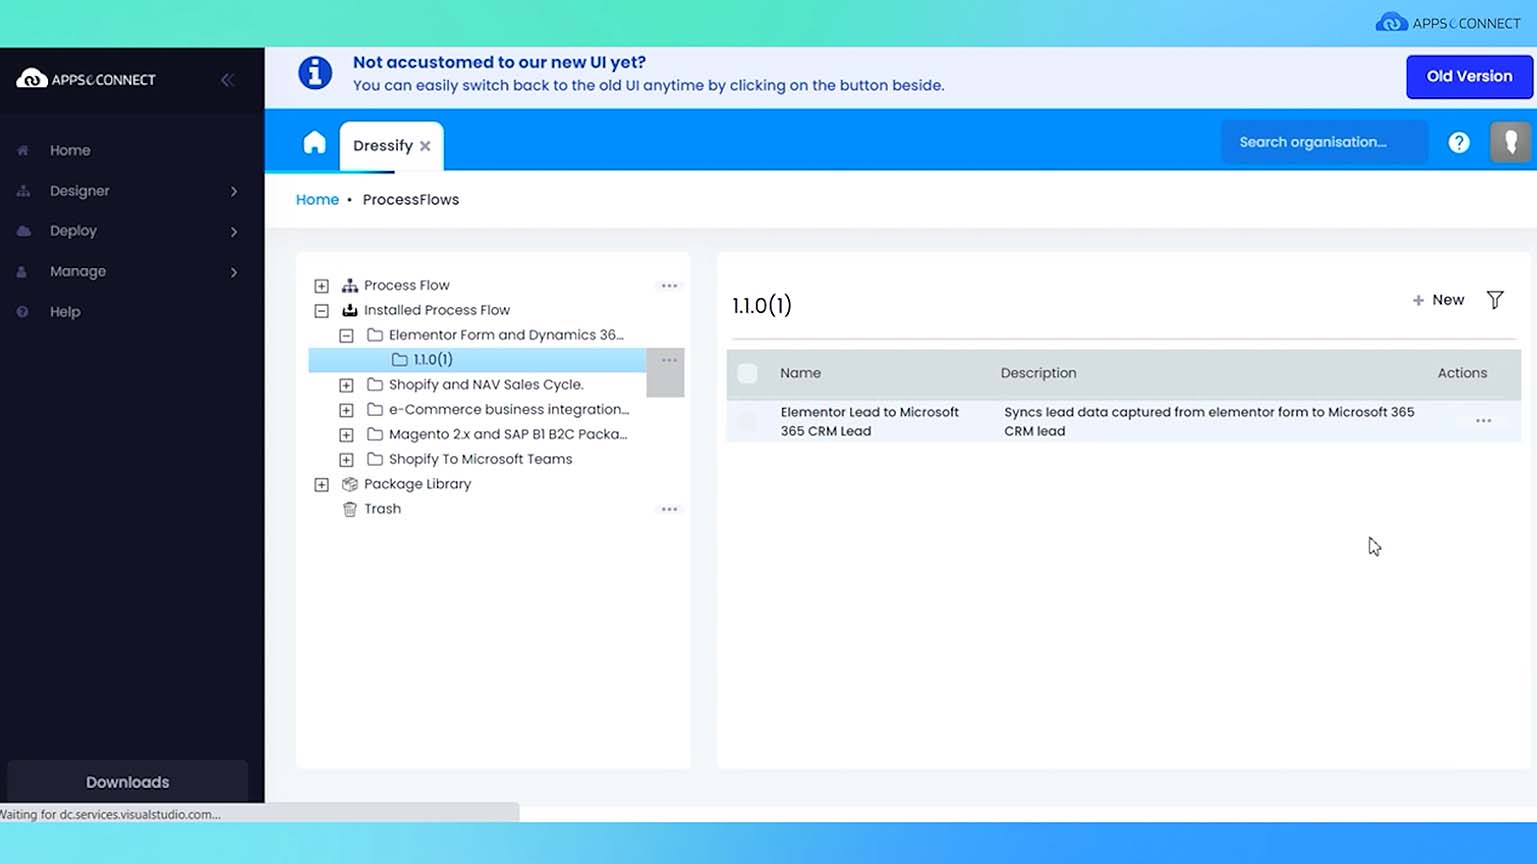Expand the Package Library node
This screenshot has width=1537, height=864.
point(321,485)
